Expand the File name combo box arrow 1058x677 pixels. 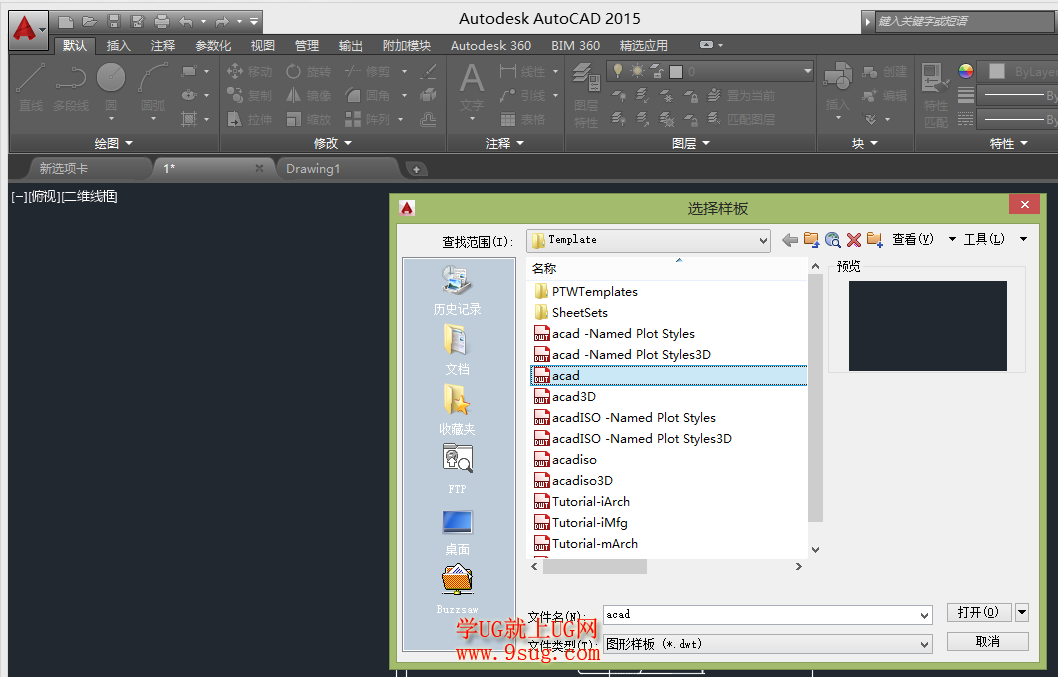point(924,615)
